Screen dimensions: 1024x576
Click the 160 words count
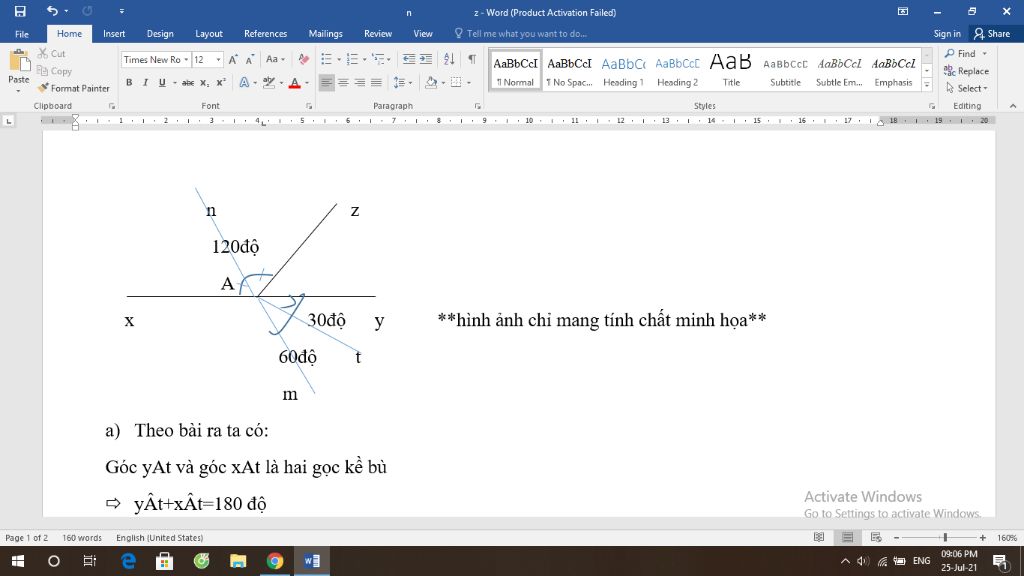pos(82,538)
